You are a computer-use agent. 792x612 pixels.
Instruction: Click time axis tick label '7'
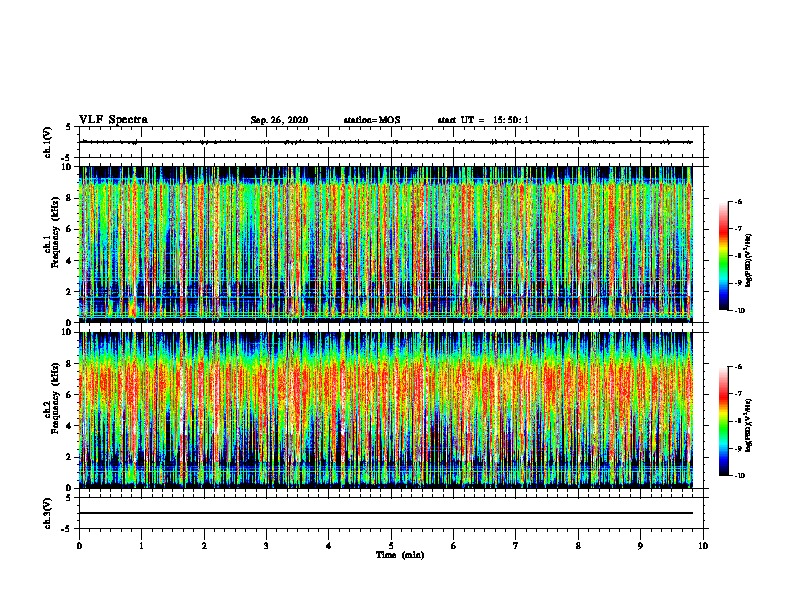516,546
